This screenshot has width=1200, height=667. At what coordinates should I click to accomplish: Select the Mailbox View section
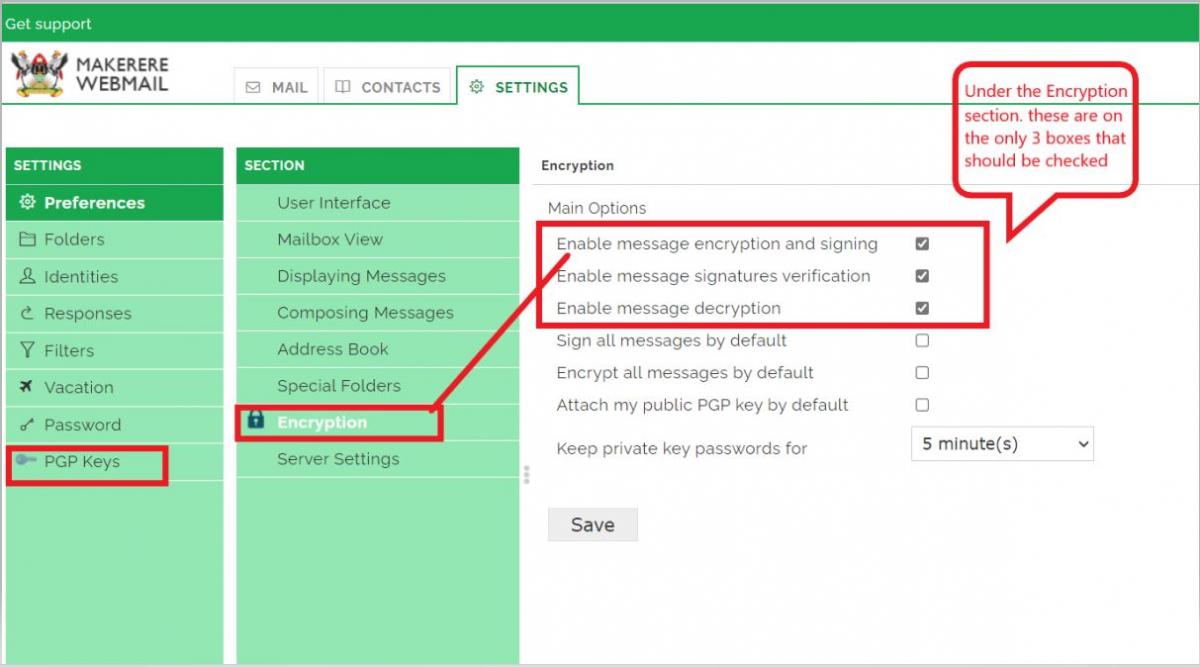tap(378, 239)
